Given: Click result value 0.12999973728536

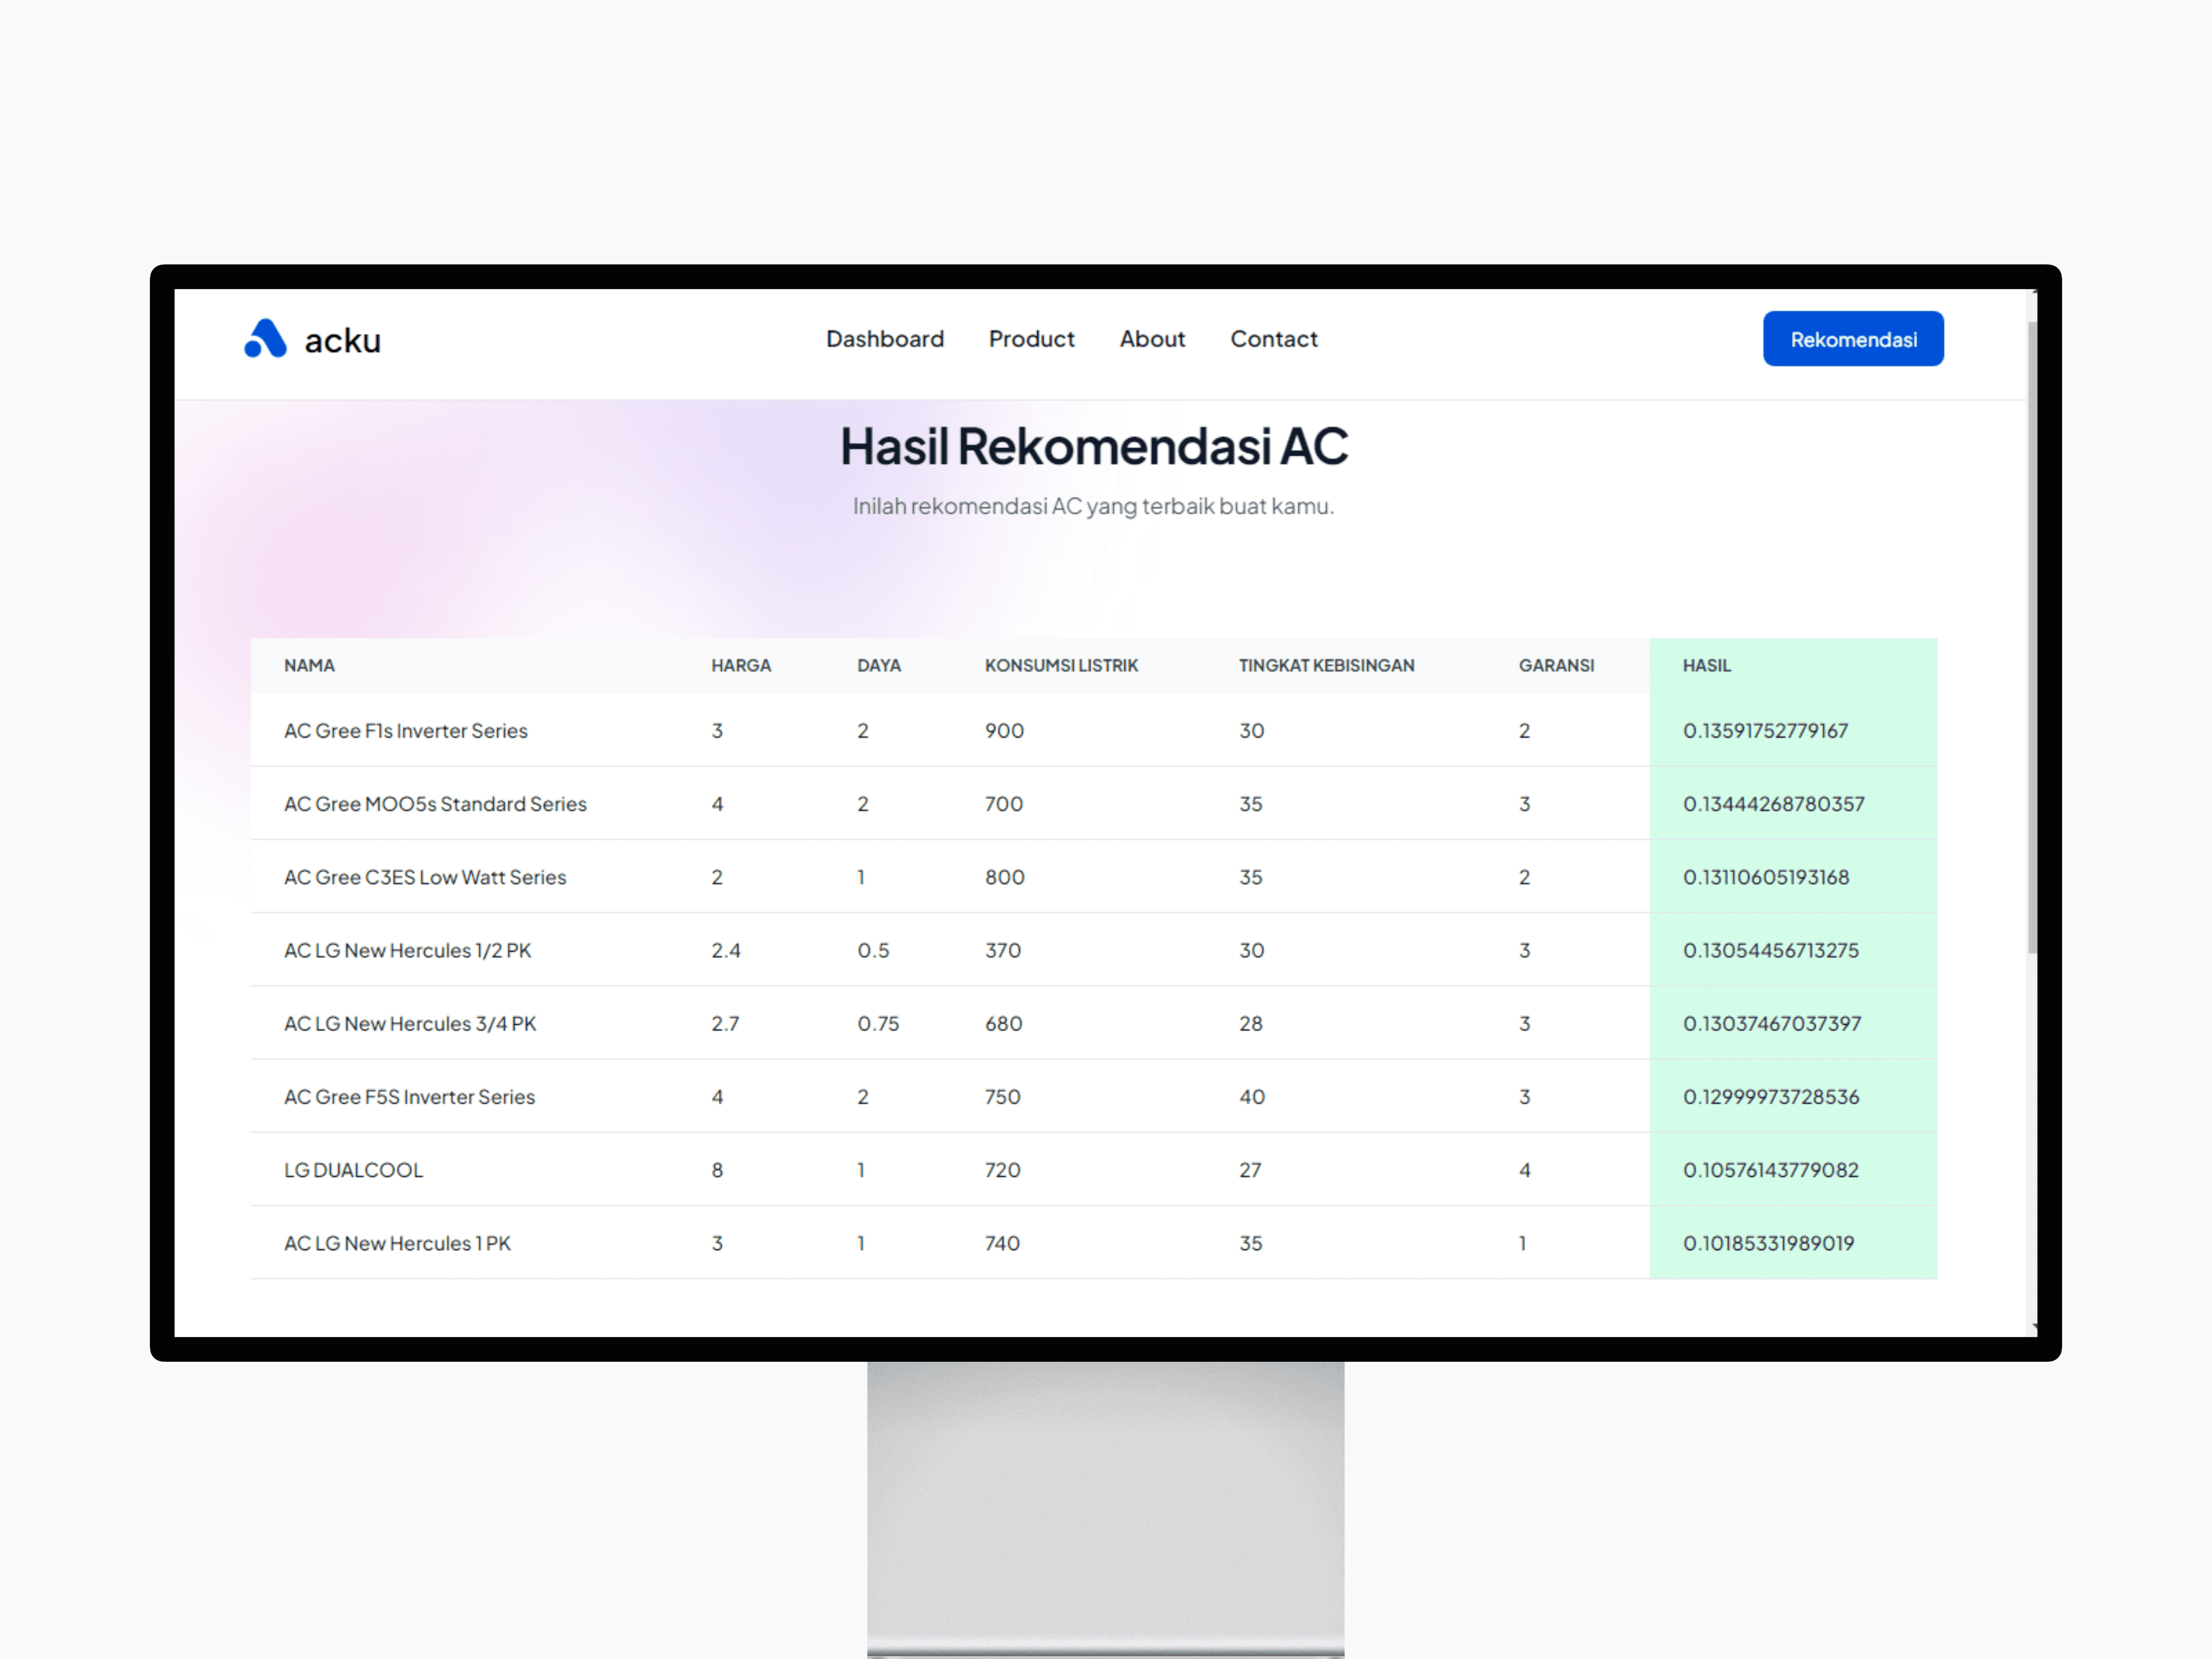Looking at the screenshot, I should [1771, 1097].
